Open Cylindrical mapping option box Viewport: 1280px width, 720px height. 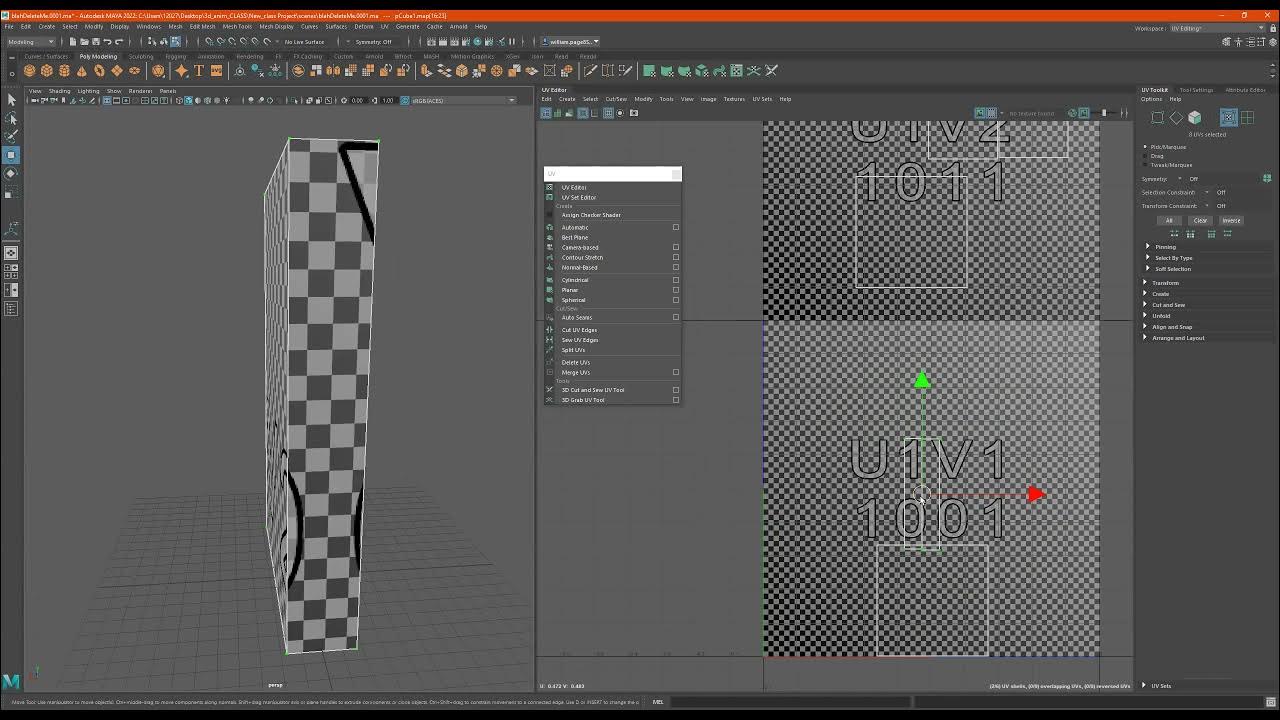tap(676, 280)
